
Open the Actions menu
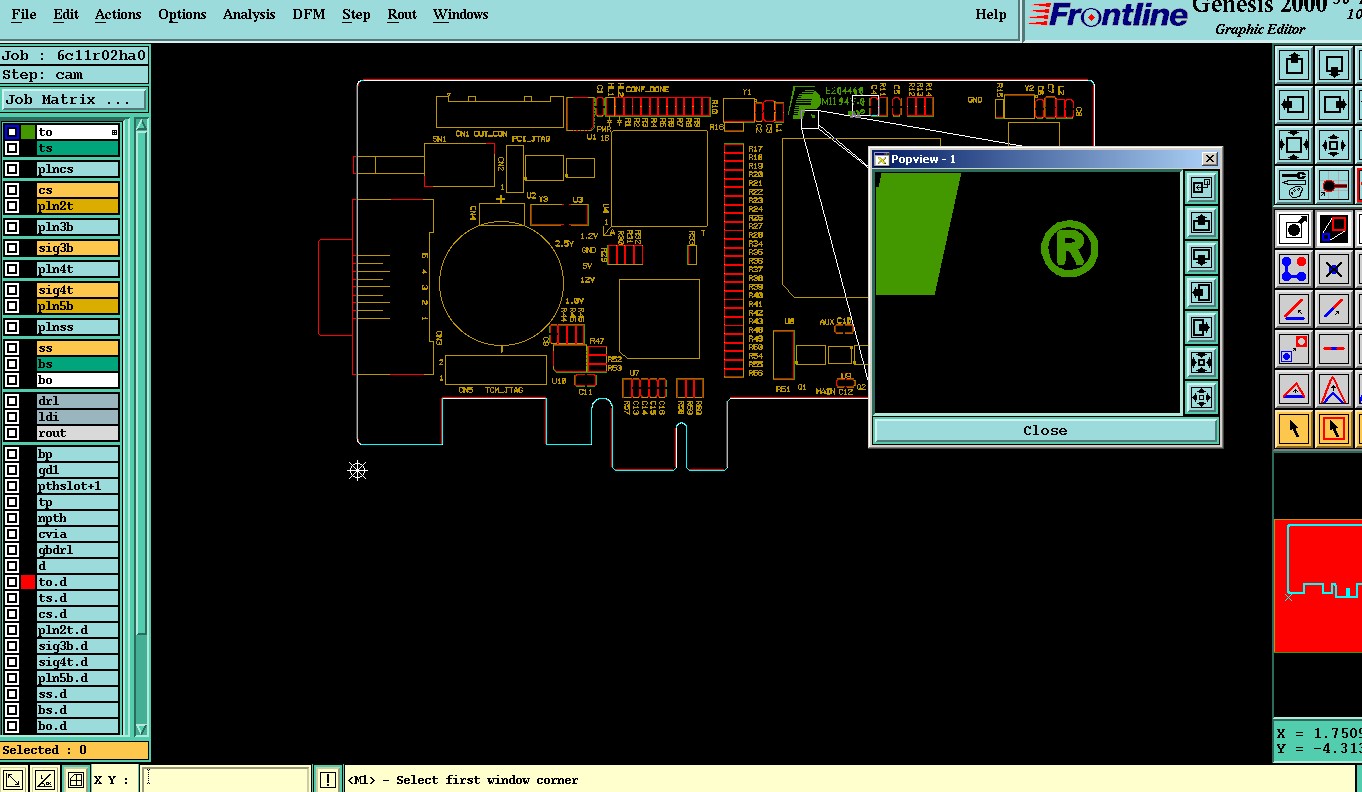118,14
